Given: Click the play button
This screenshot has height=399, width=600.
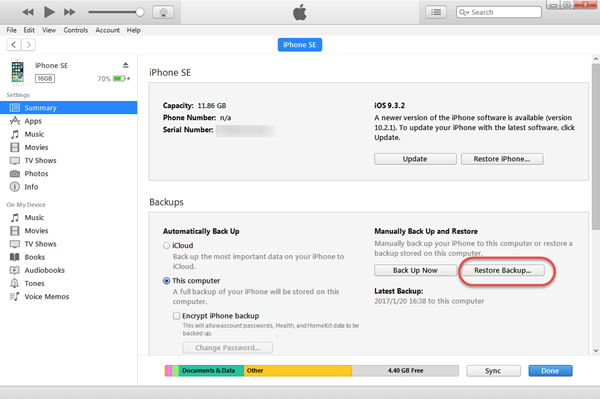Looking at the screenshot, I should (49, 12).
